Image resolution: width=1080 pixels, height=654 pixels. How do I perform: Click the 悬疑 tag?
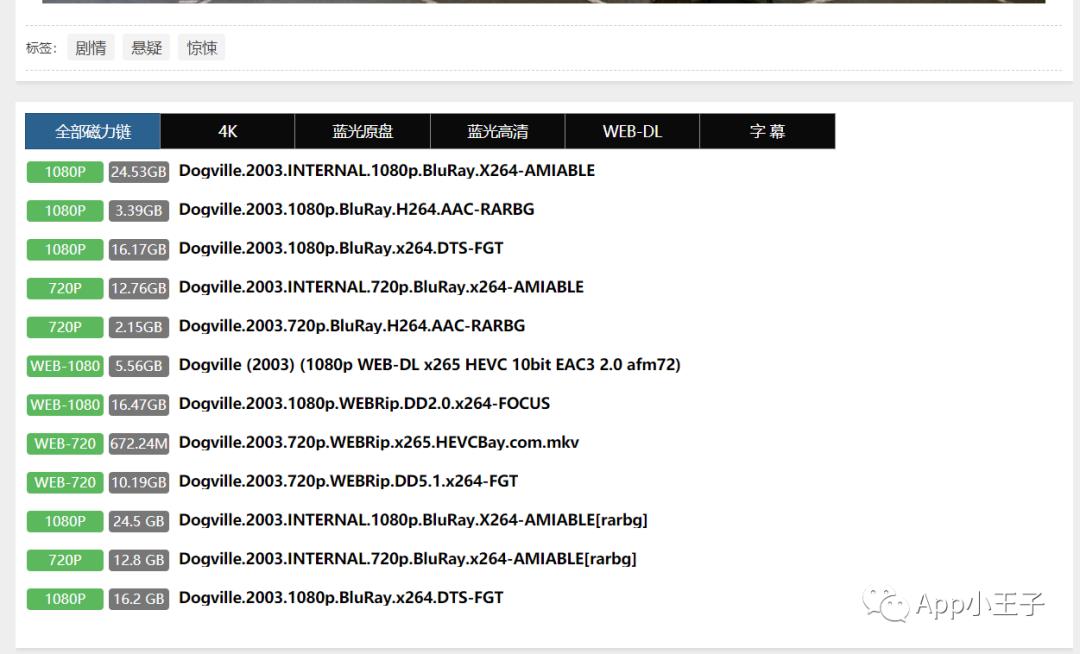coord(146,48)
